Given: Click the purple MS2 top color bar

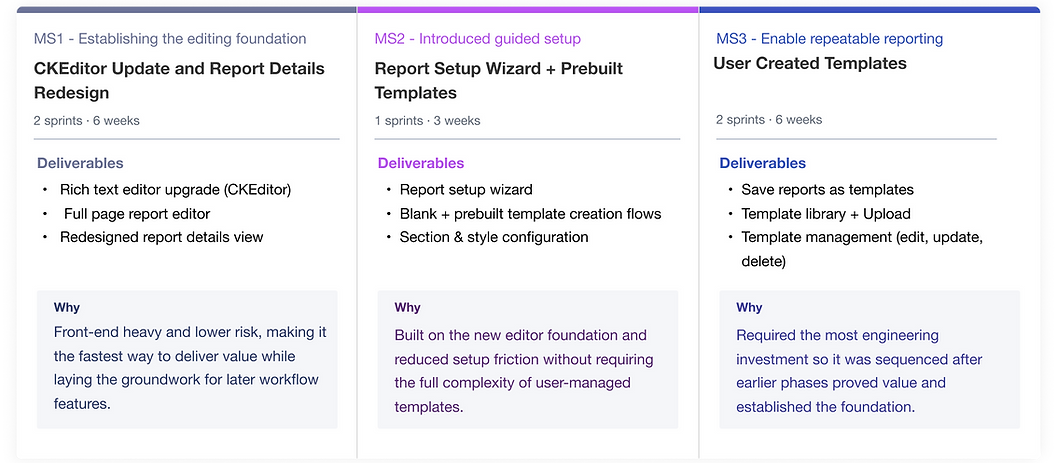Looking at the screenshot, I should pyautogui.click(x=527, y=9).
